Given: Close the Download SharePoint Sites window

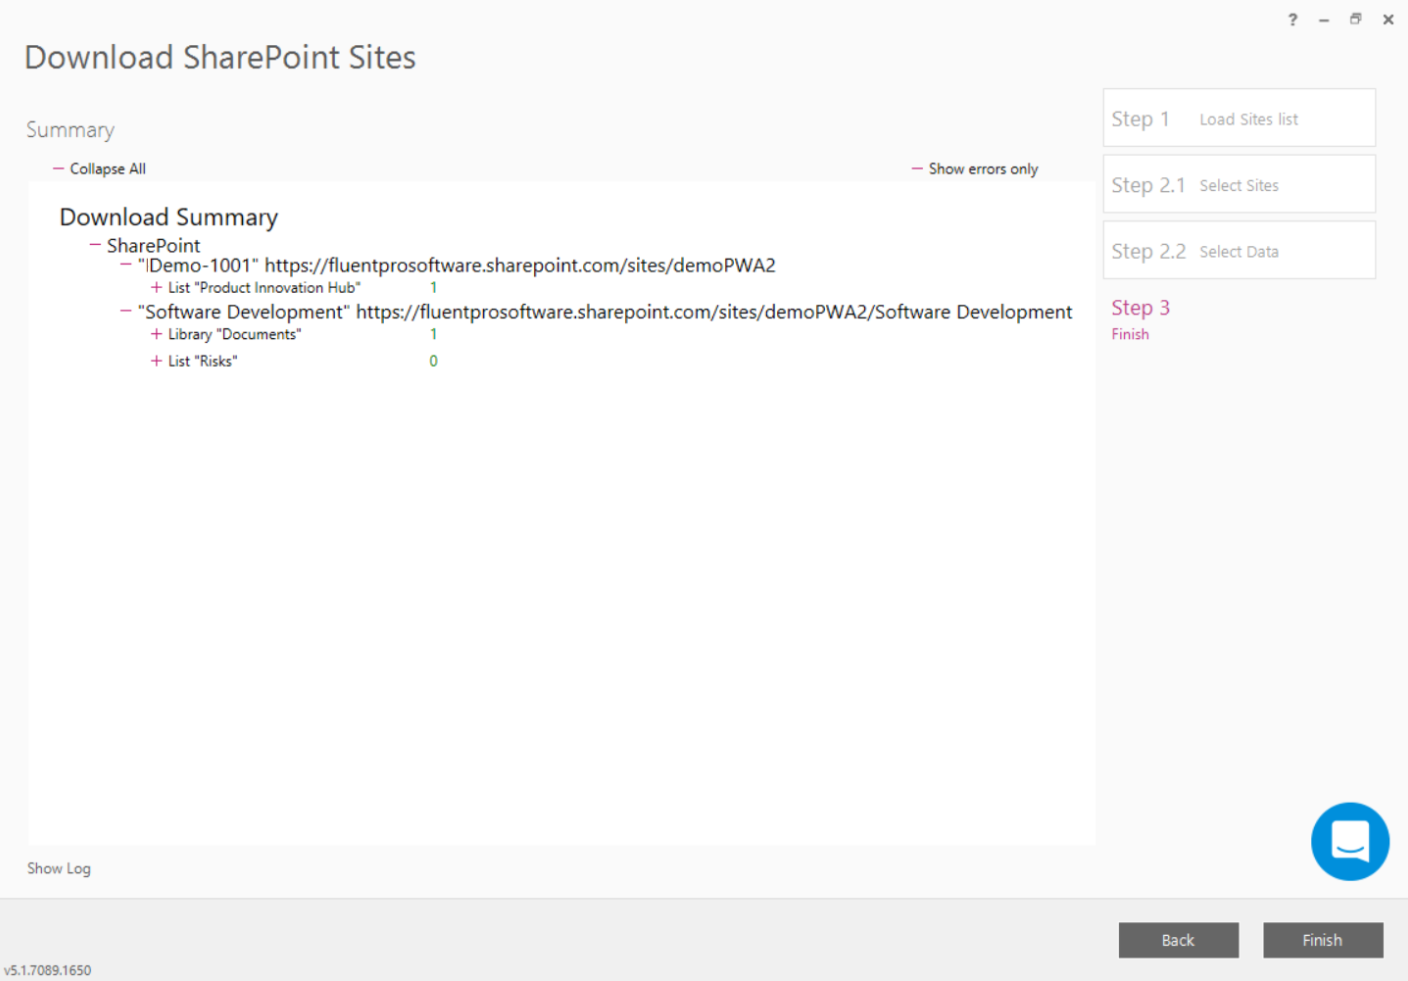Looking at the screenshot, I should click(x=1388, y=19).
